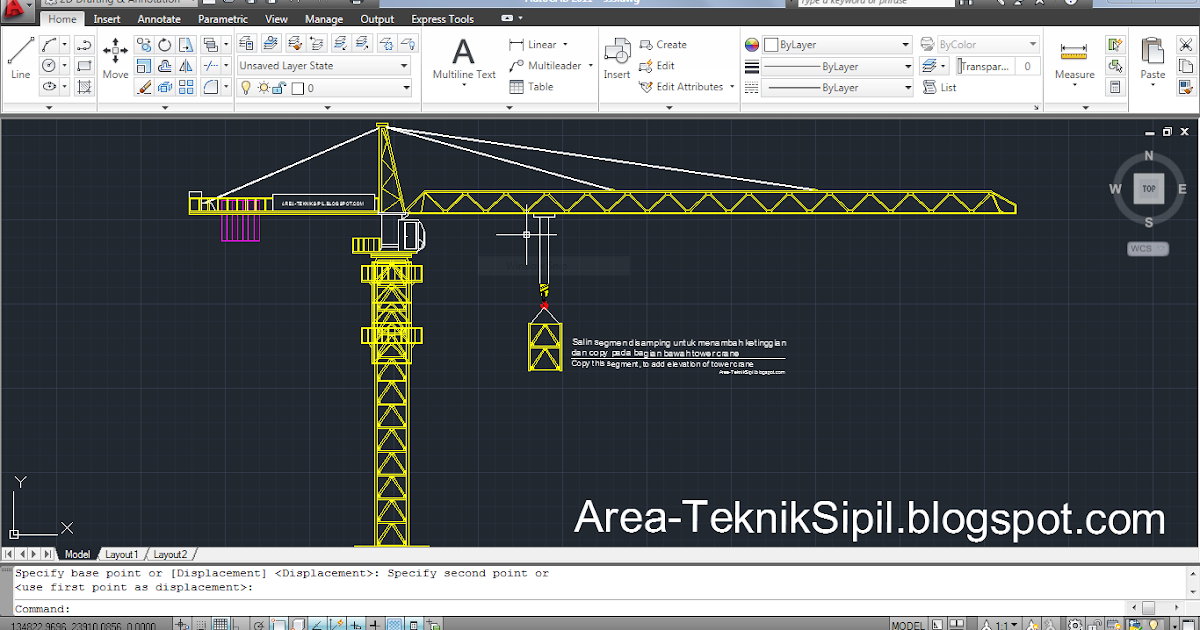
Task: Switch to the Layout1 tab
Action: pyautogui.click(x=122, y=553)
